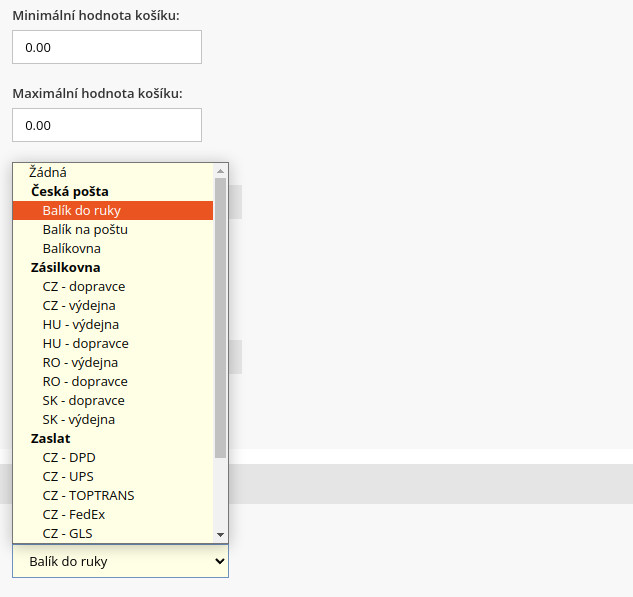Select RO - výdejna option
Screen dimensions: 633x597
[x=80, y=362]
